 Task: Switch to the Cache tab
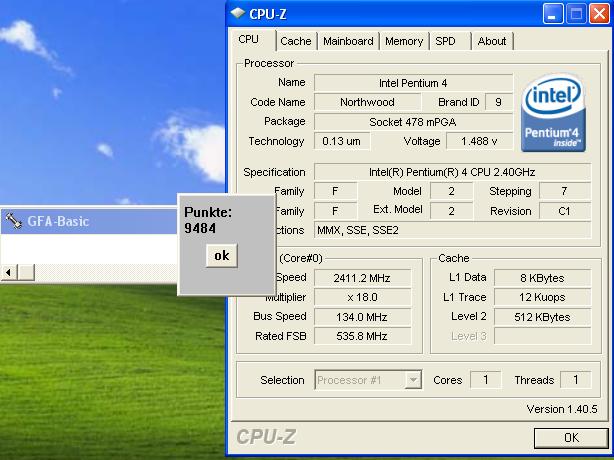click(x=296, y=41)
